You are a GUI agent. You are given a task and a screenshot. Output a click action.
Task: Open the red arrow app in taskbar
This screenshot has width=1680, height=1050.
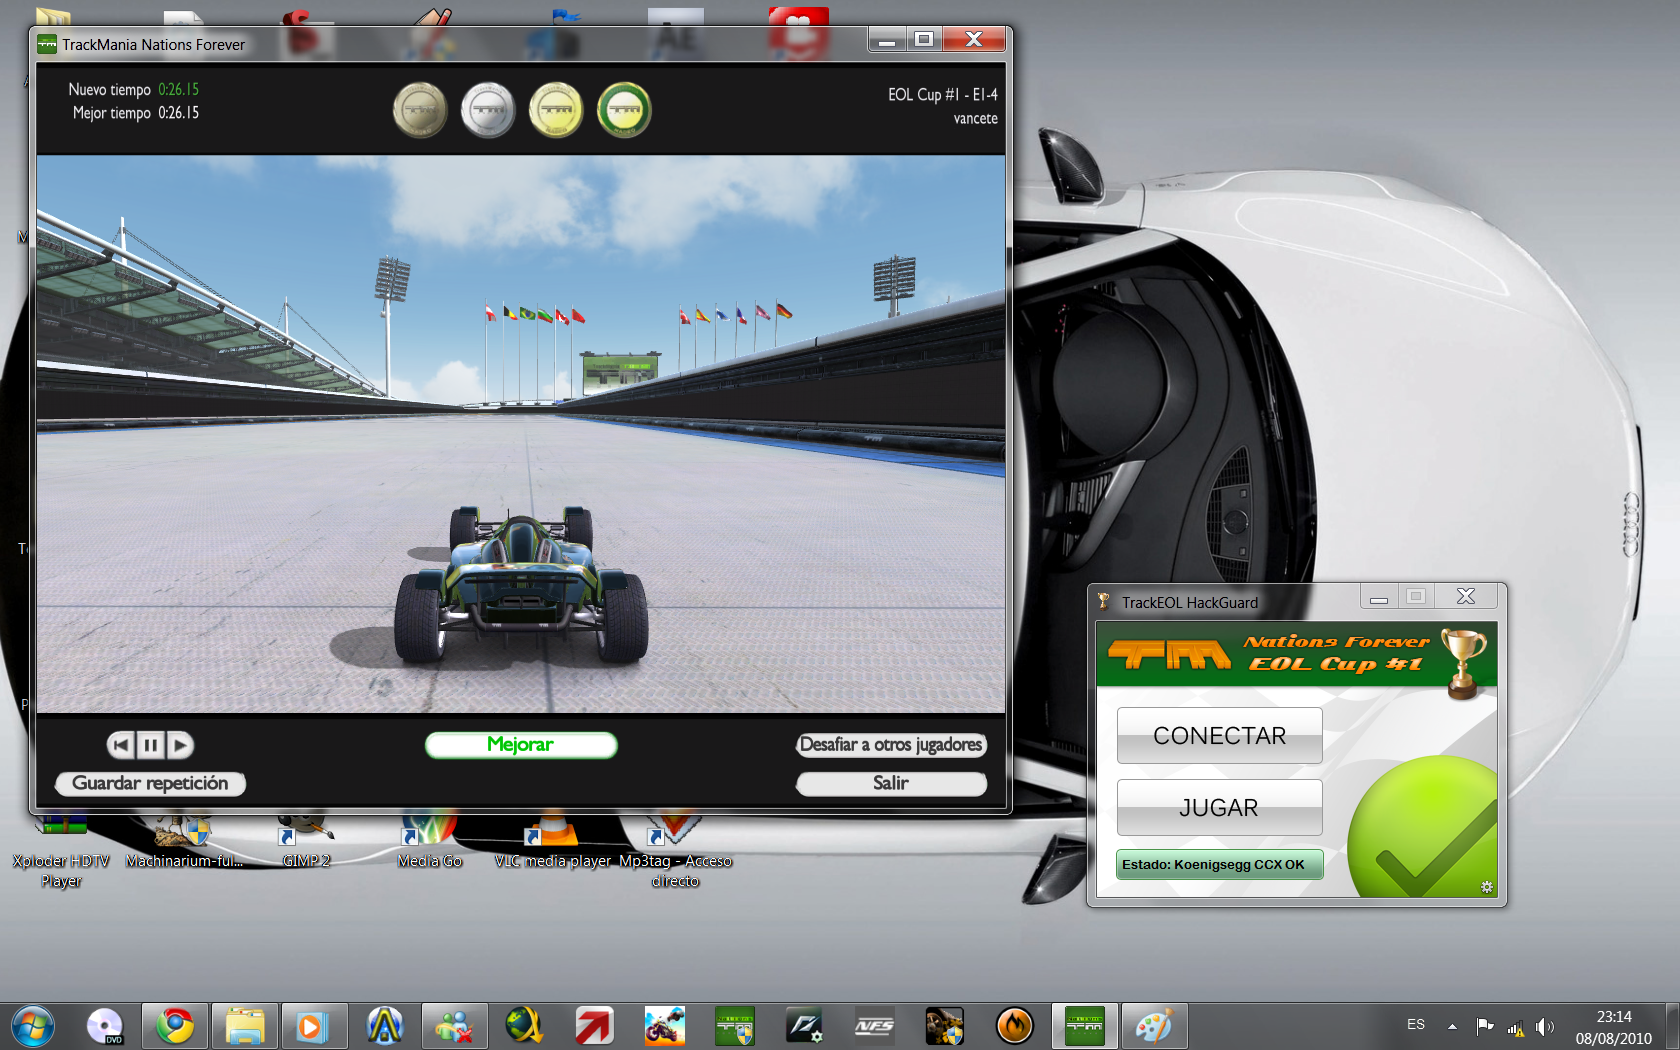pyautogui.click(x=595, y=1026)
